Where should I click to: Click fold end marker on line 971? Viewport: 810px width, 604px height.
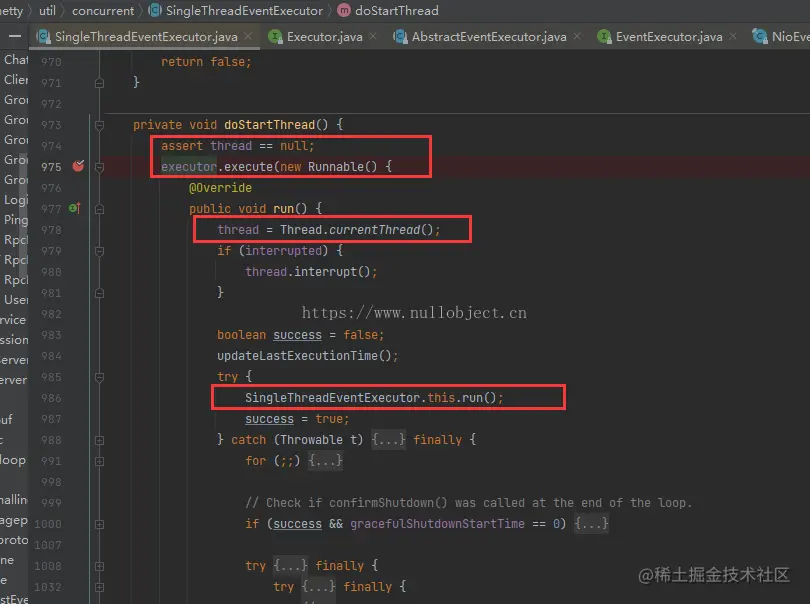click(x=100, y=83)
